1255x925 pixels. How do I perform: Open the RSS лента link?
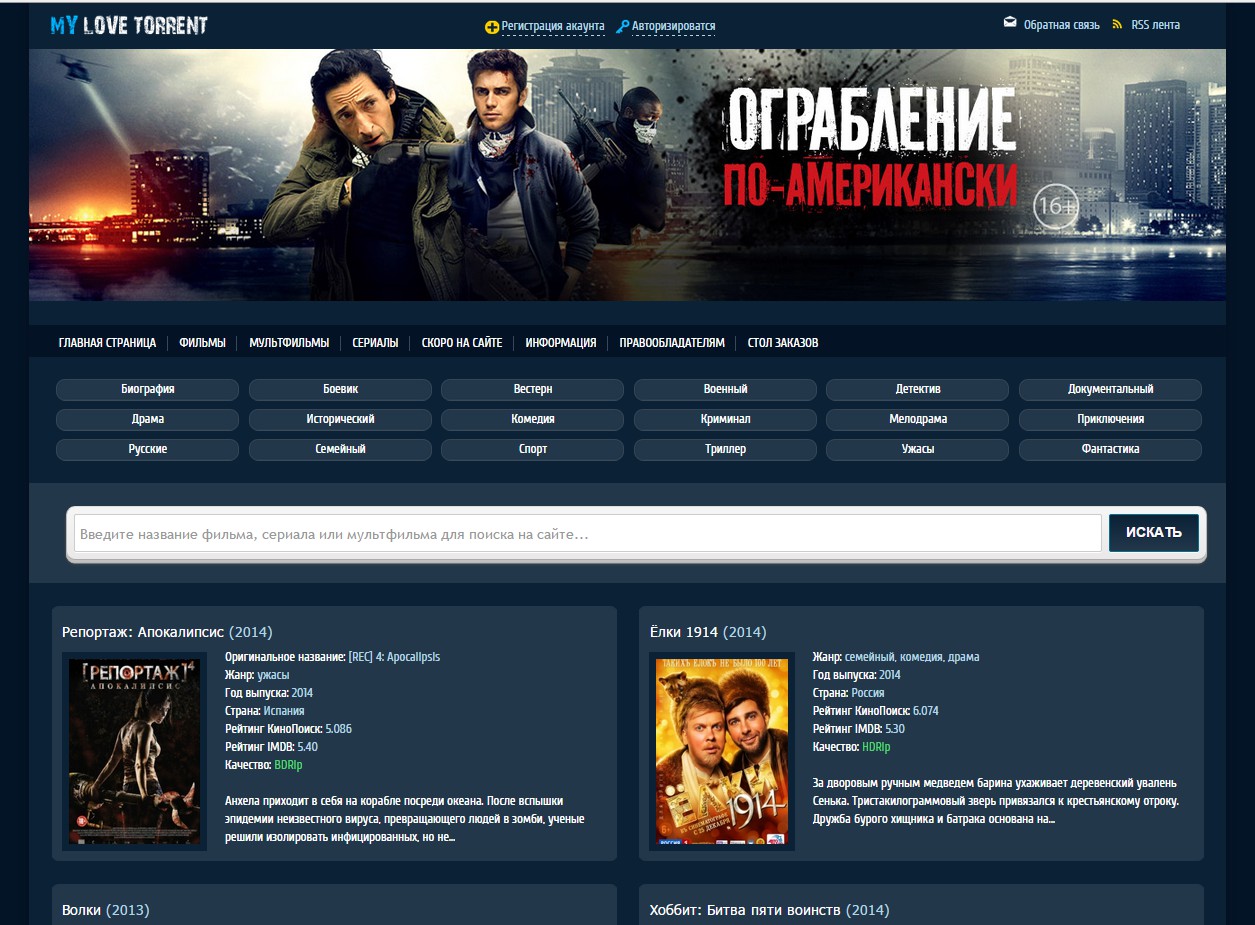(1155, 25)
